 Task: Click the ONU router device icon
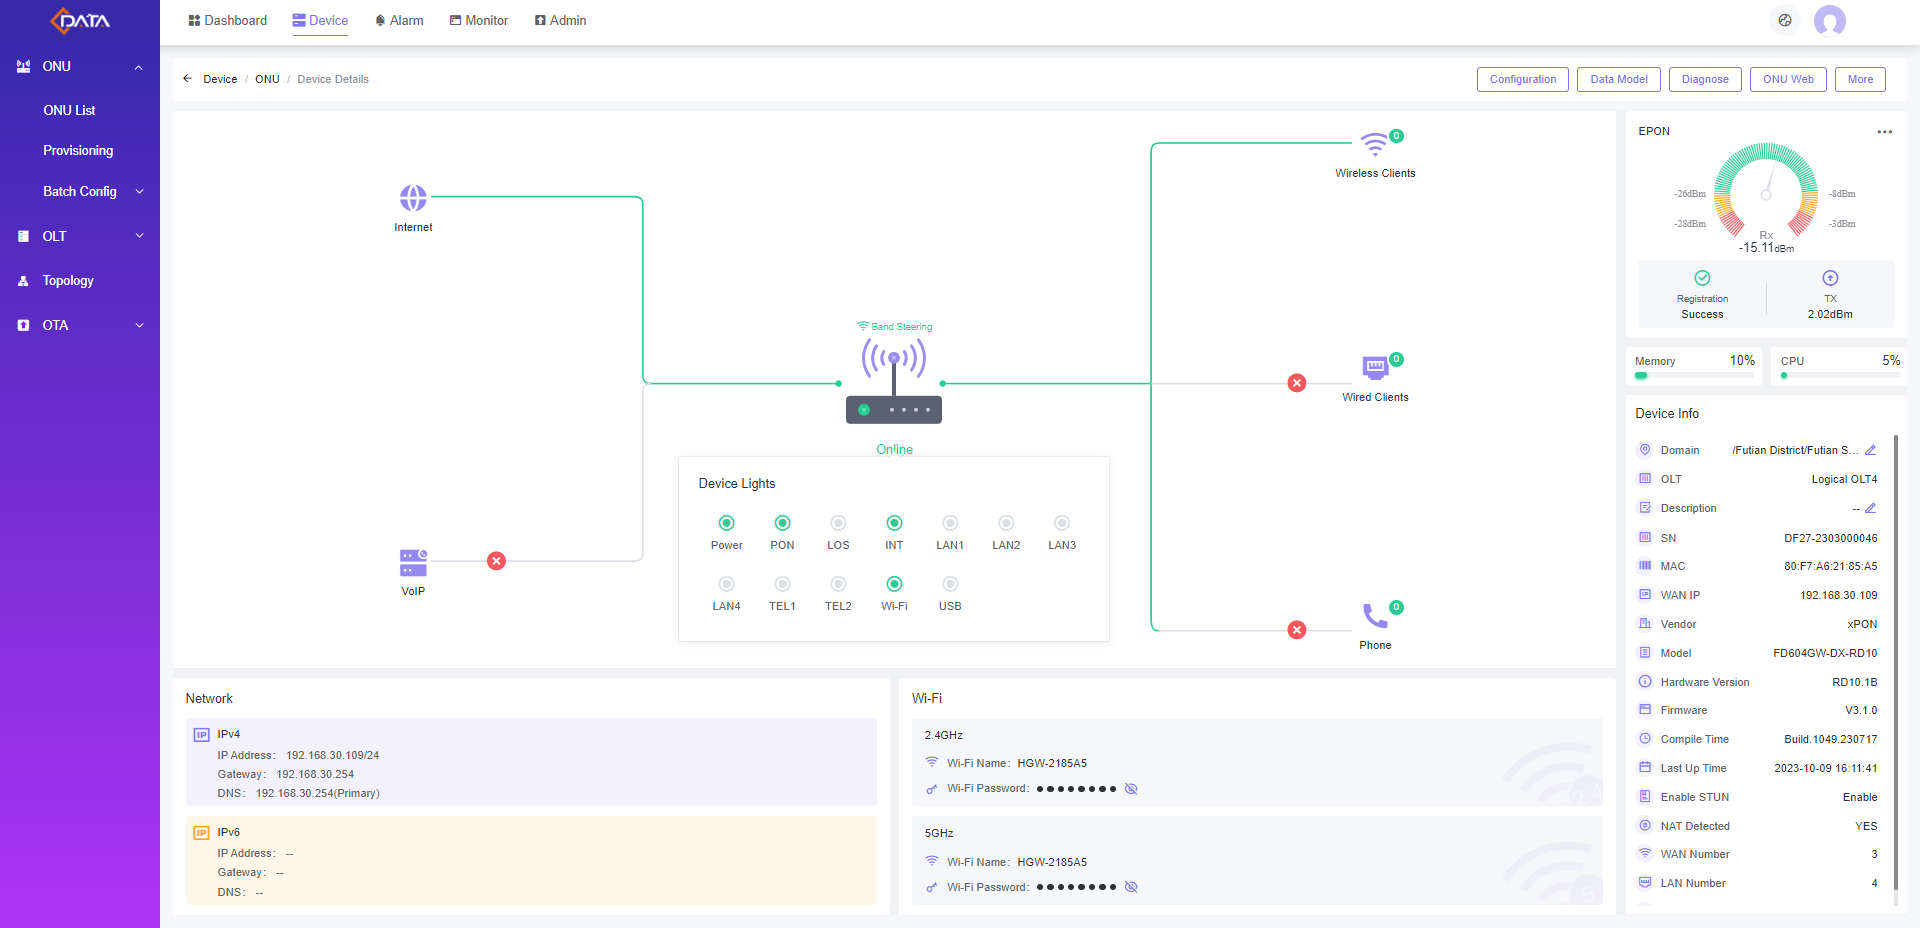coord(894,381)
